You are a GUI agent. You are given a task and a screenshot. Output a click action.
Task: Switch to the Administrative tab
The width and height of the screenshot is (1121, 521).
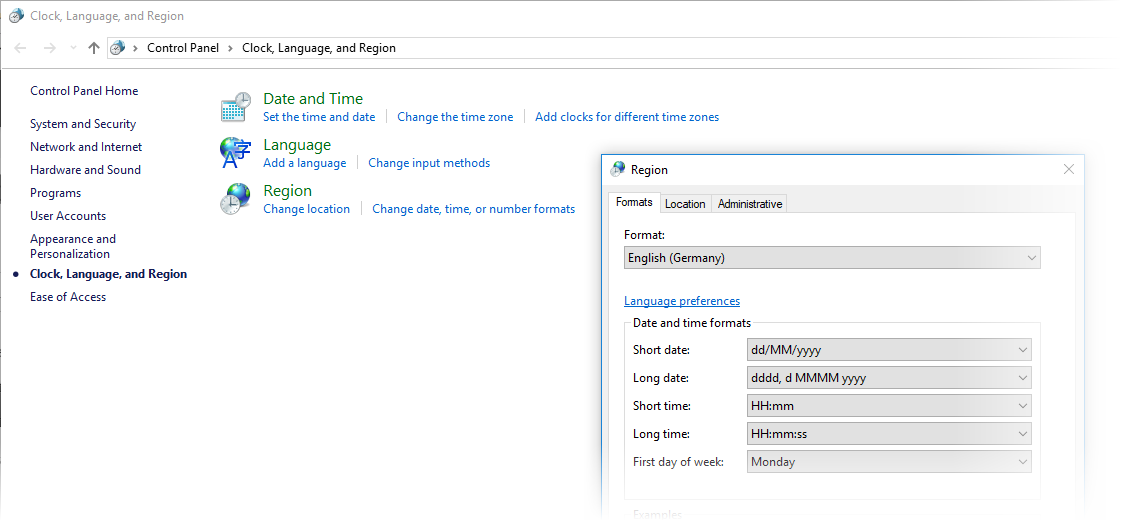[x=750, y=204]
